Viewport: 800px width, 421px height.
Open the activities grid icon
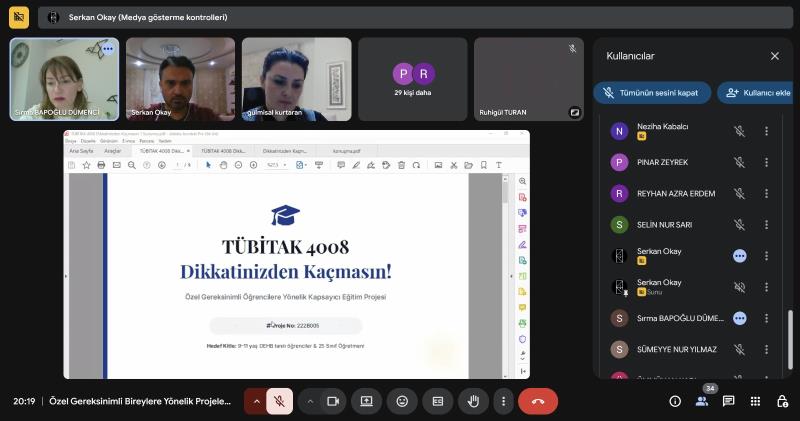[x=755, y=401]
